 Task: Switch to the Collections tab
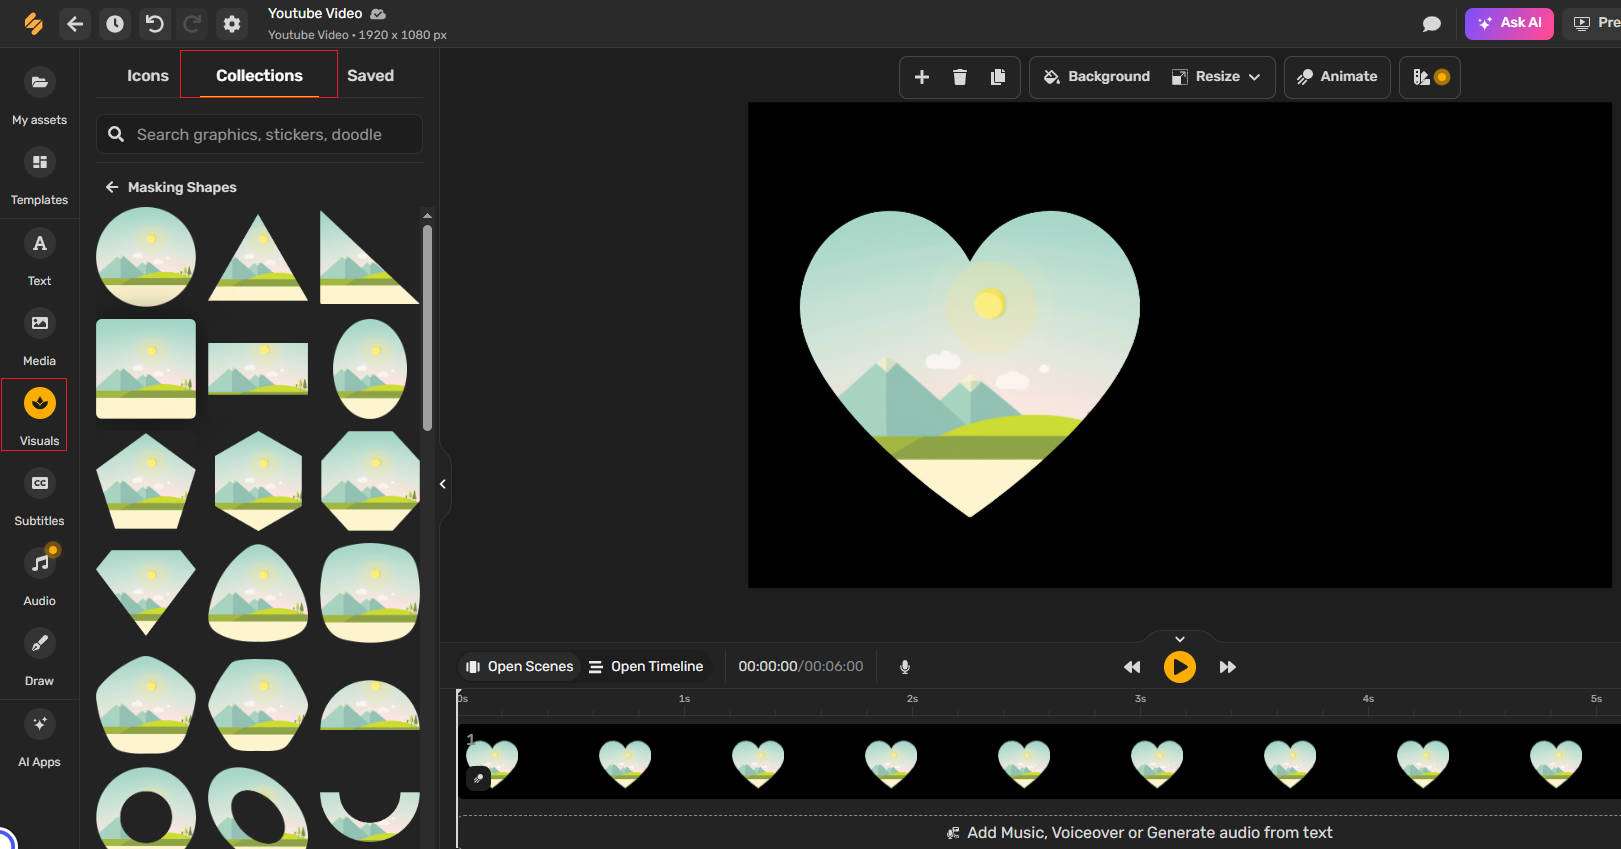(259, 76)
